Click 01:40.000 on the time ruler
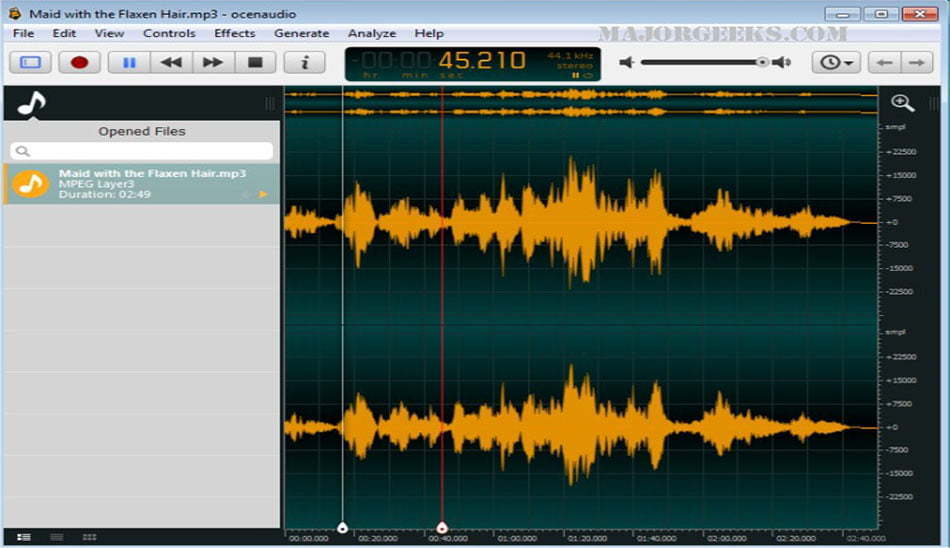Screen dimensions: 950x548 [657, 538]
